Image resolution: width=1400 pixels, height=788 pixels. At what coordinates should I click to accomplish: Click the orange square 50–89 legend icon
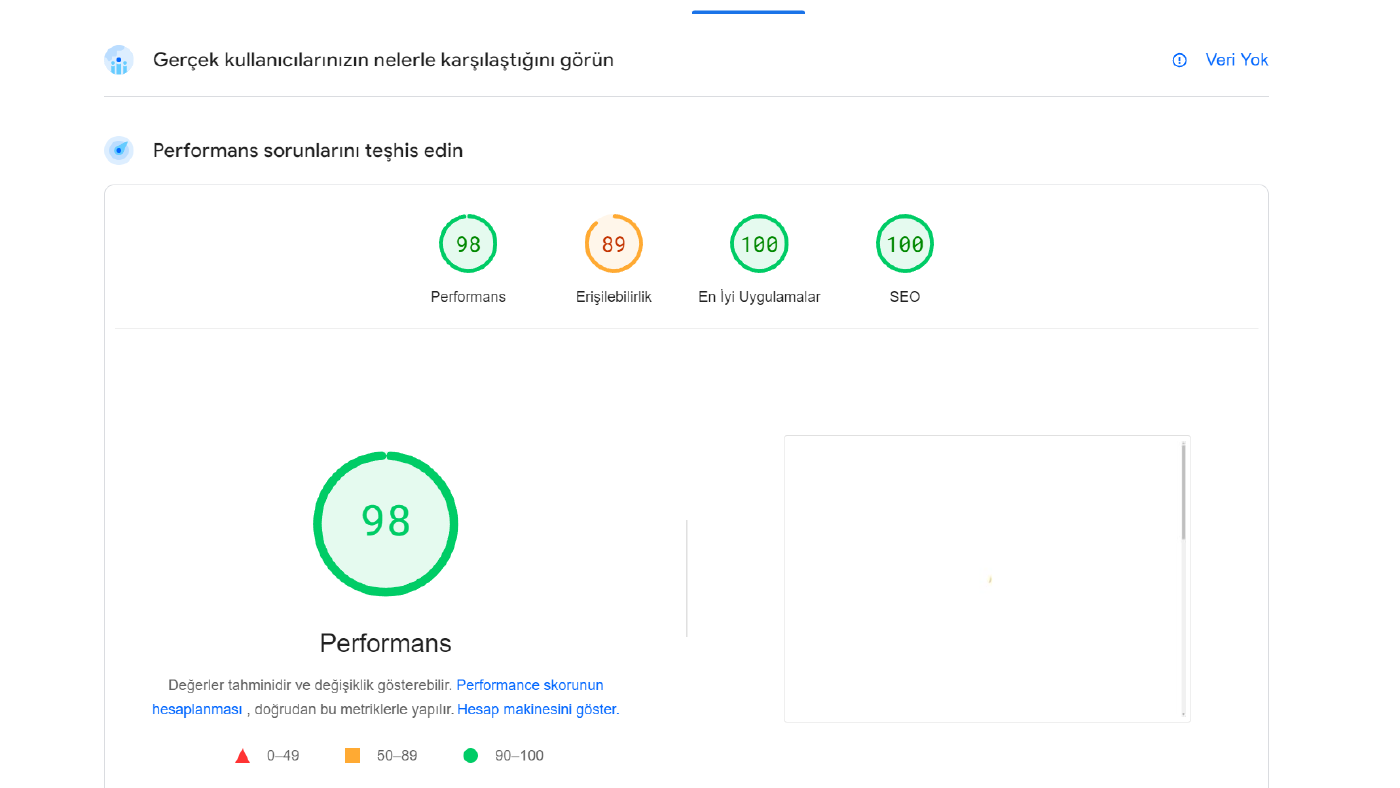[x=352, y=756]
